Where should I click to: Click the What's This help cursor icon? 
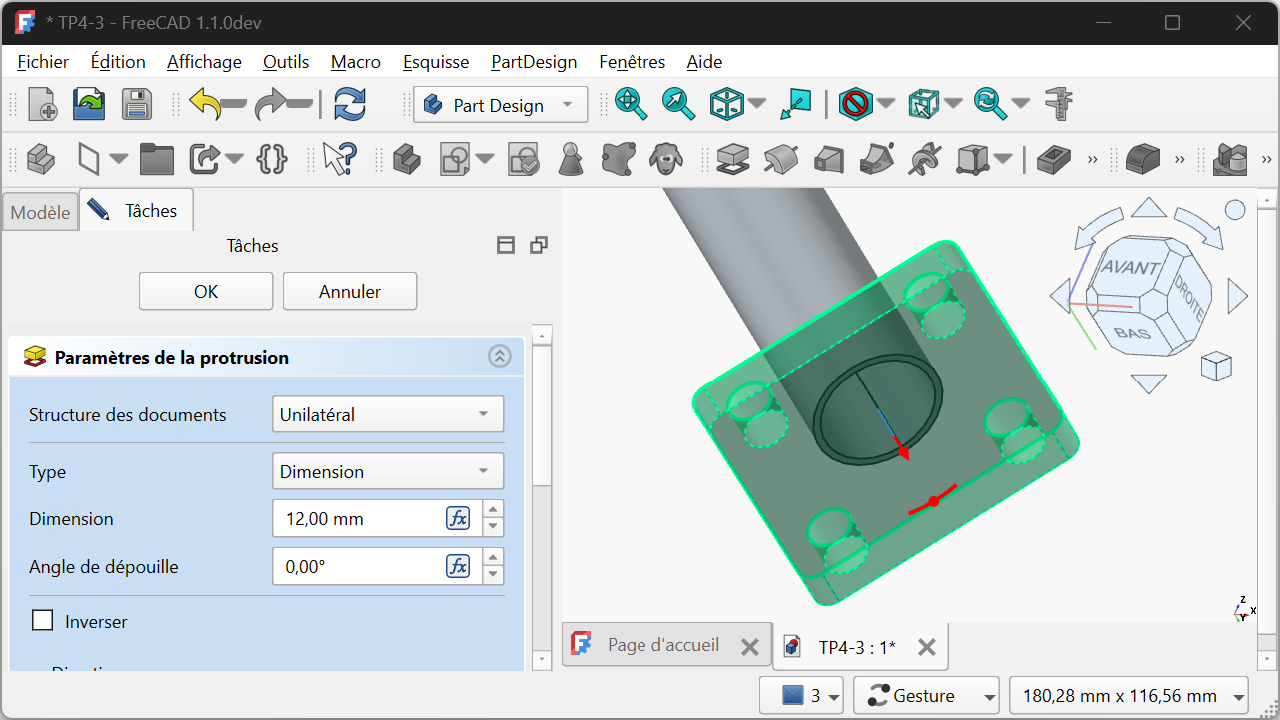point(339,158)
